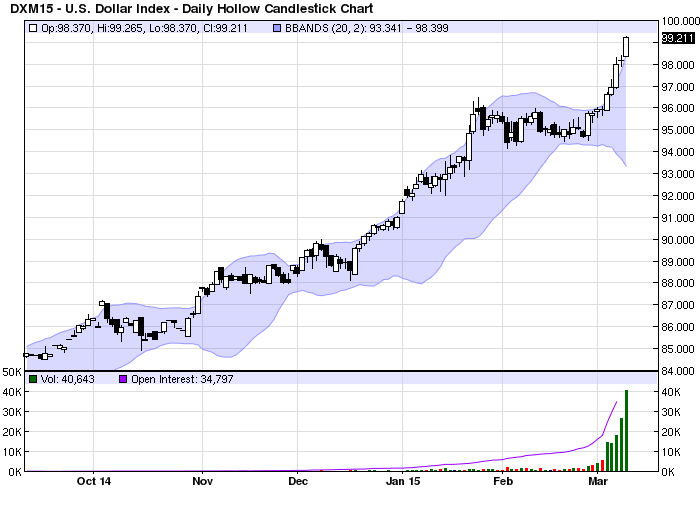Click the highlighted 99.211 price tag
The image size is (700, 512).
[x=677, y=38]
